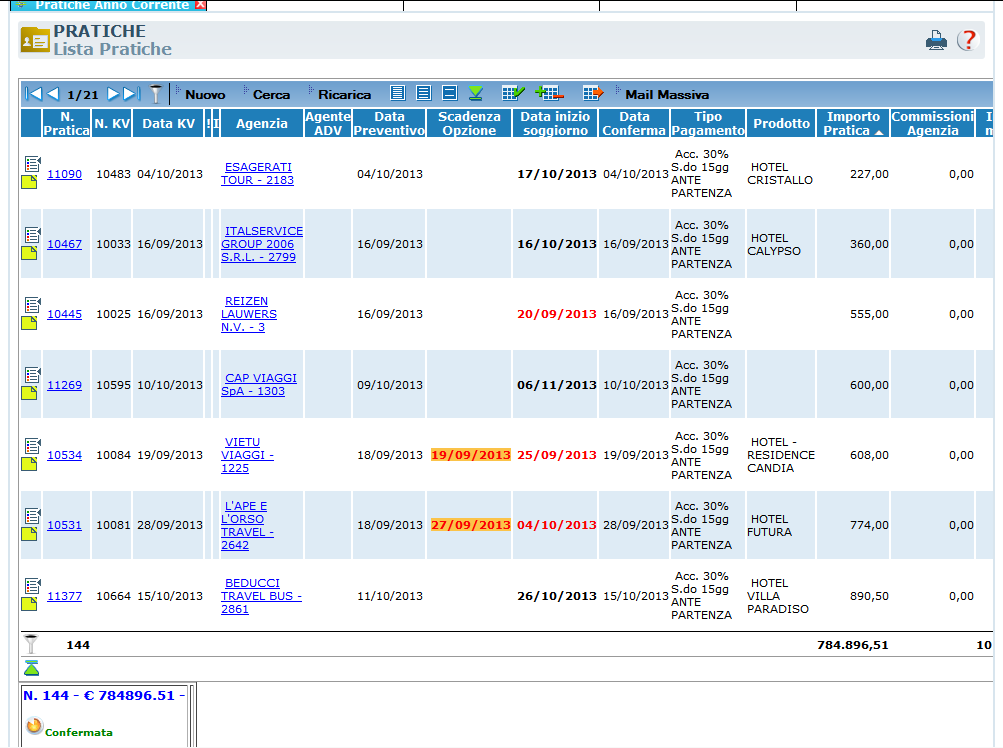
Task: Select the densest row layout icon
Action: [x=397, y=93]
